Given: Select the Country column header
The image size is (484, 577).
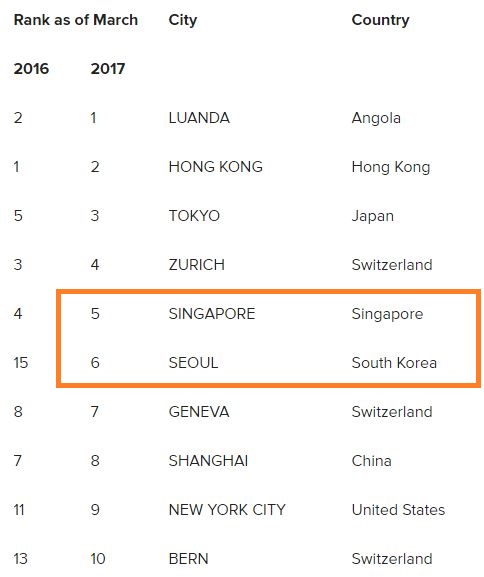Looking at the screenshot, I should 380,21.
